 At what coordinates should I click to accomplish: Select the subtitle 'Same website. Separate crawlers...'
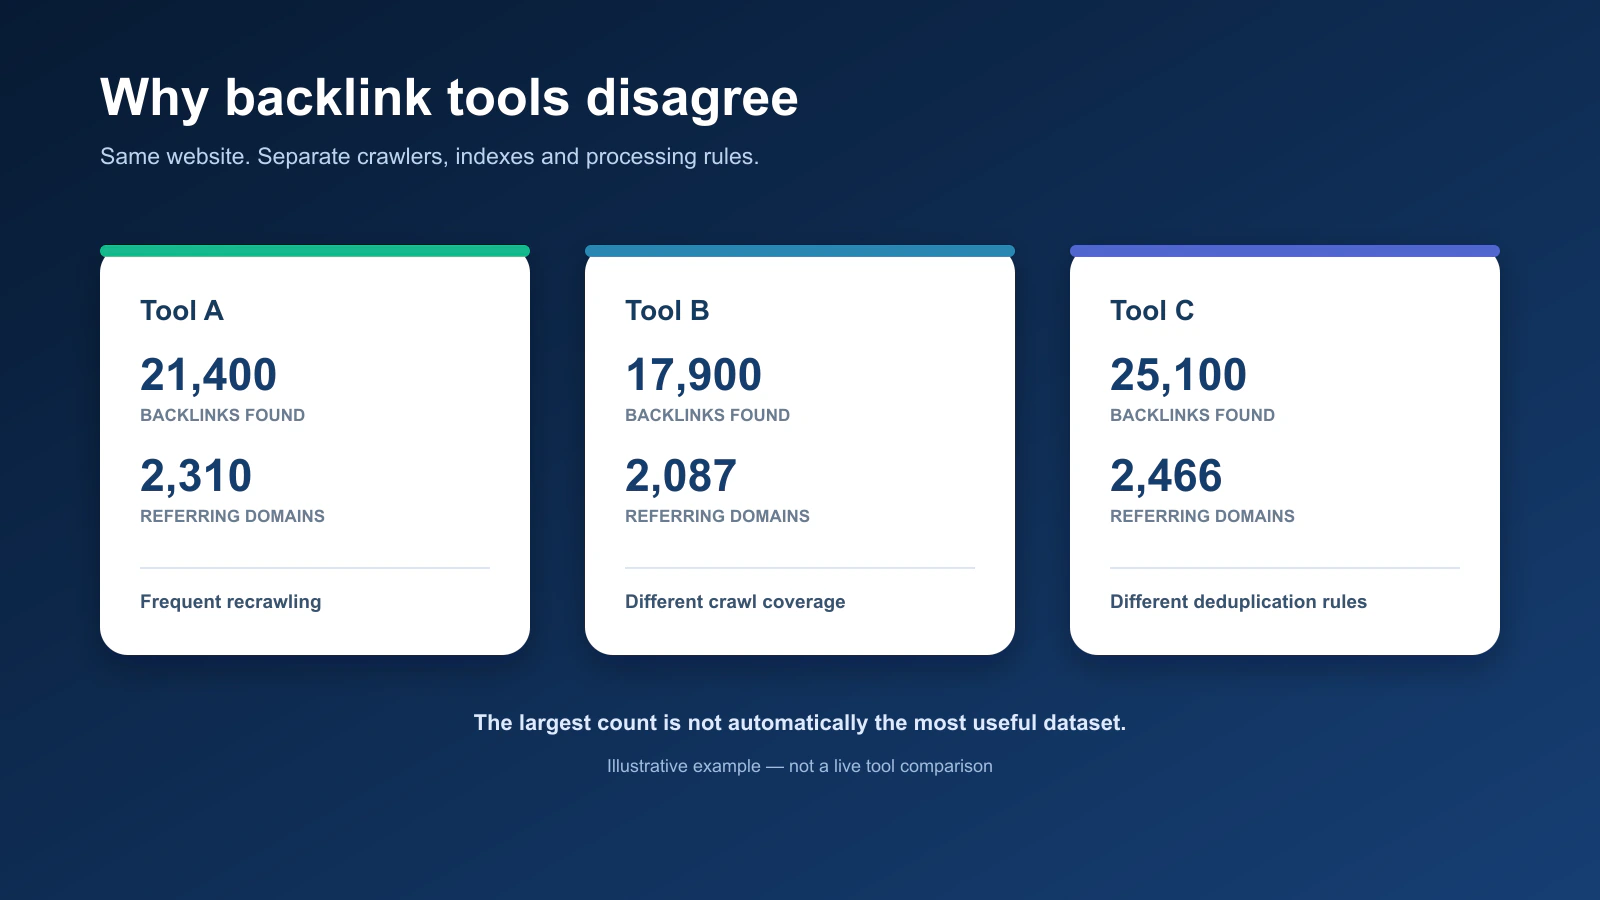(x=429, y=157)
